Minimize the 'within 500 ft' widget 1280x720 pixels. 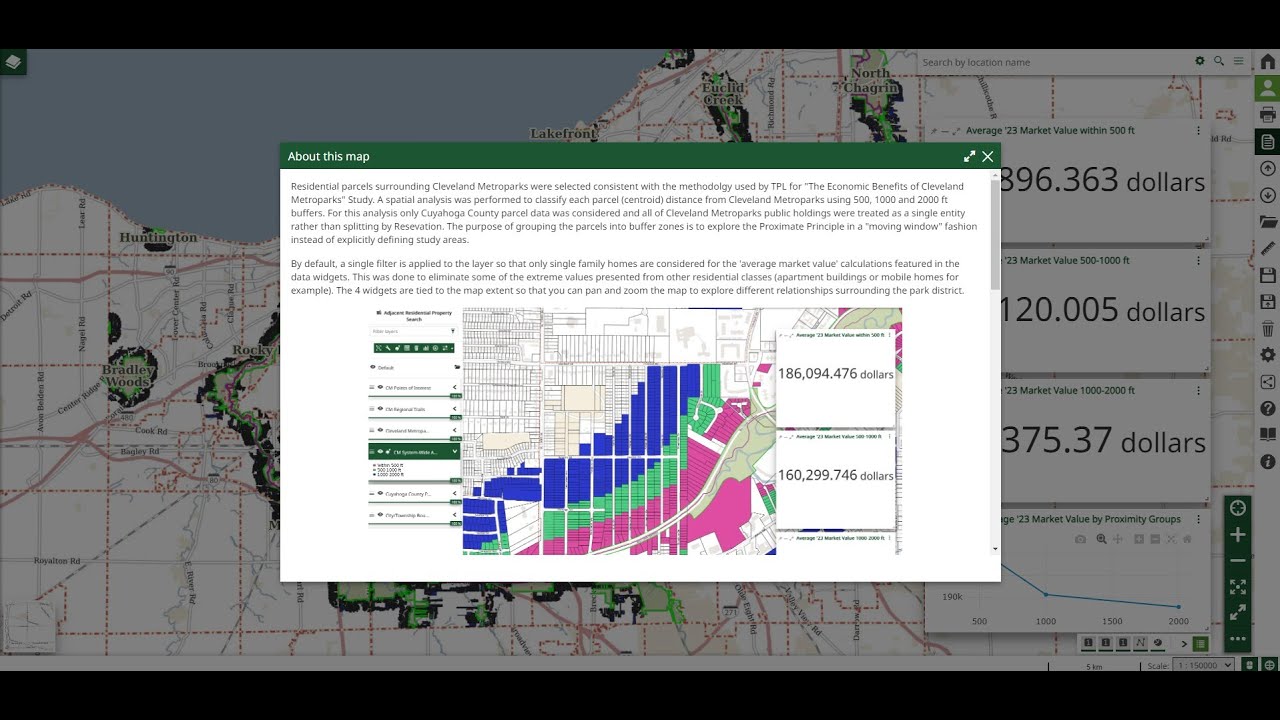[x=945, y=131]
